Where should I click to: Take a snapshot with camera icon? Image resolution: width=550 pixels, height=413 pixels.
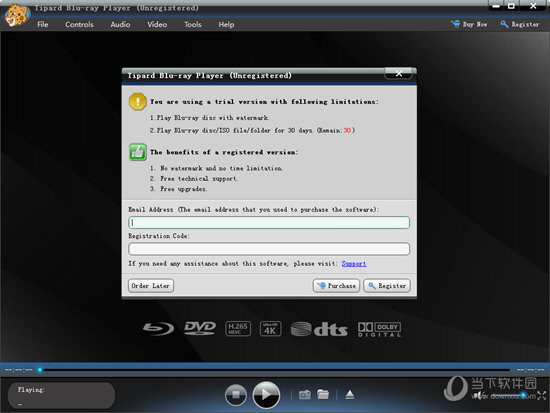coord(304,395)
